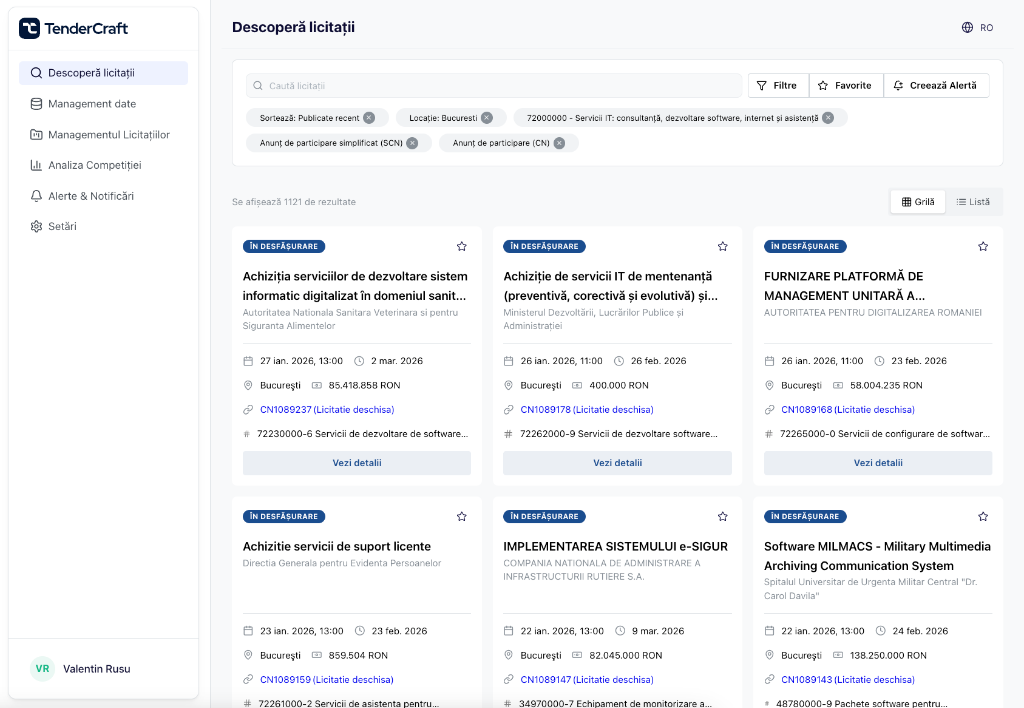Star the Software MILMACS tender card

(983, 517)
